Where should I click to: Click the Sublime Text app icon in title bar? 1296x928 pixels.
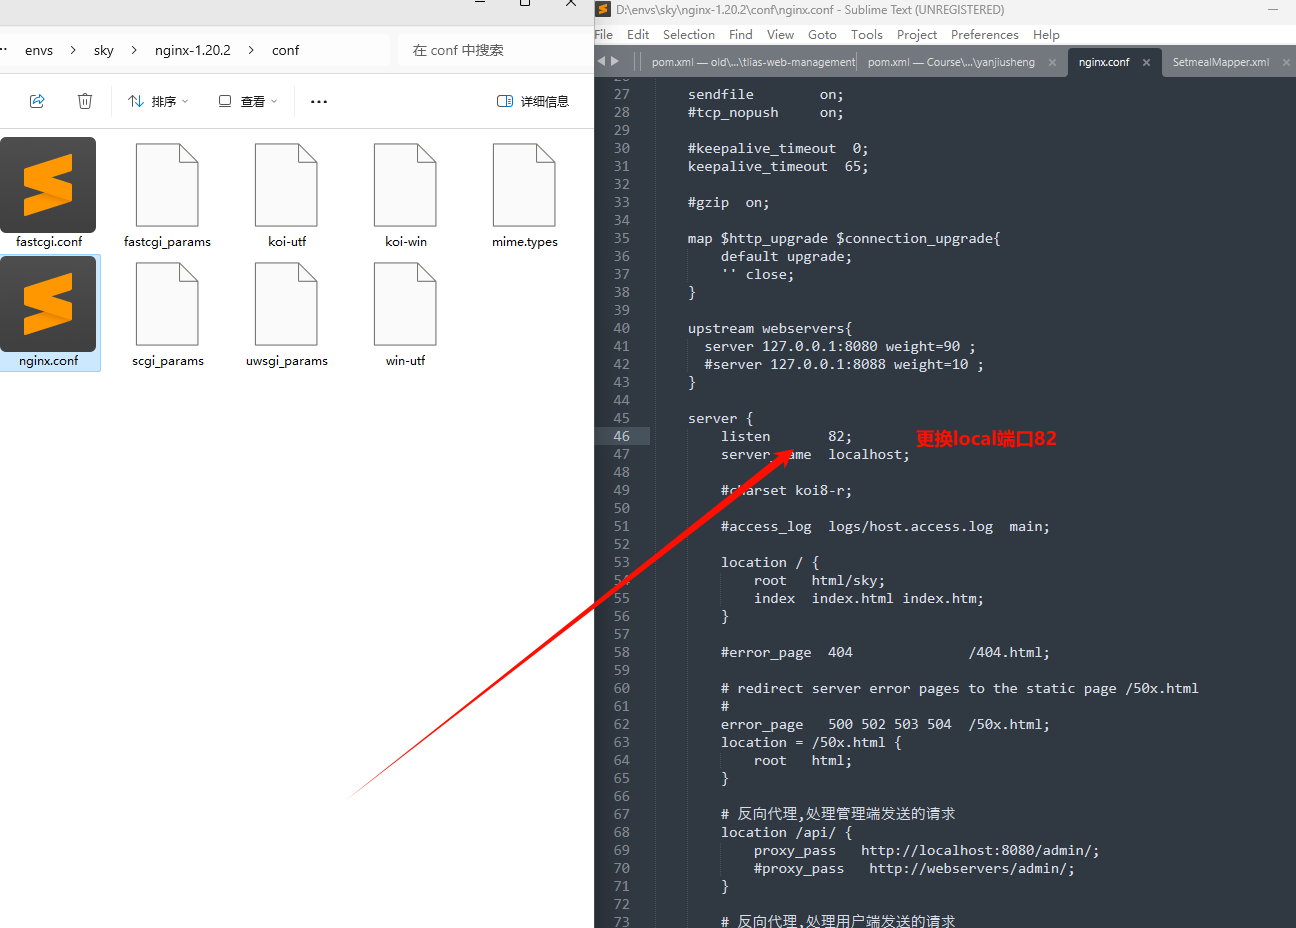pyautogui.click(x=603, y=10)
